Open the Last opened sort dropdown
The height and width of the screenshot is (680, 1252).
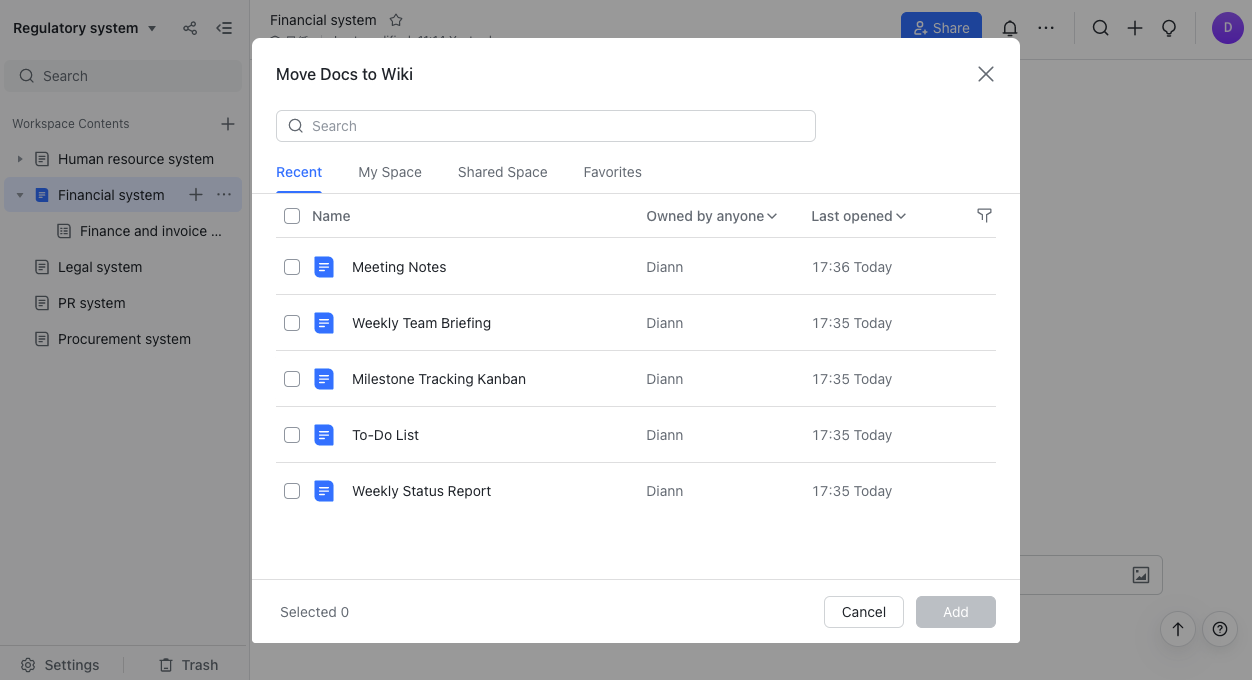coord(858,216)
